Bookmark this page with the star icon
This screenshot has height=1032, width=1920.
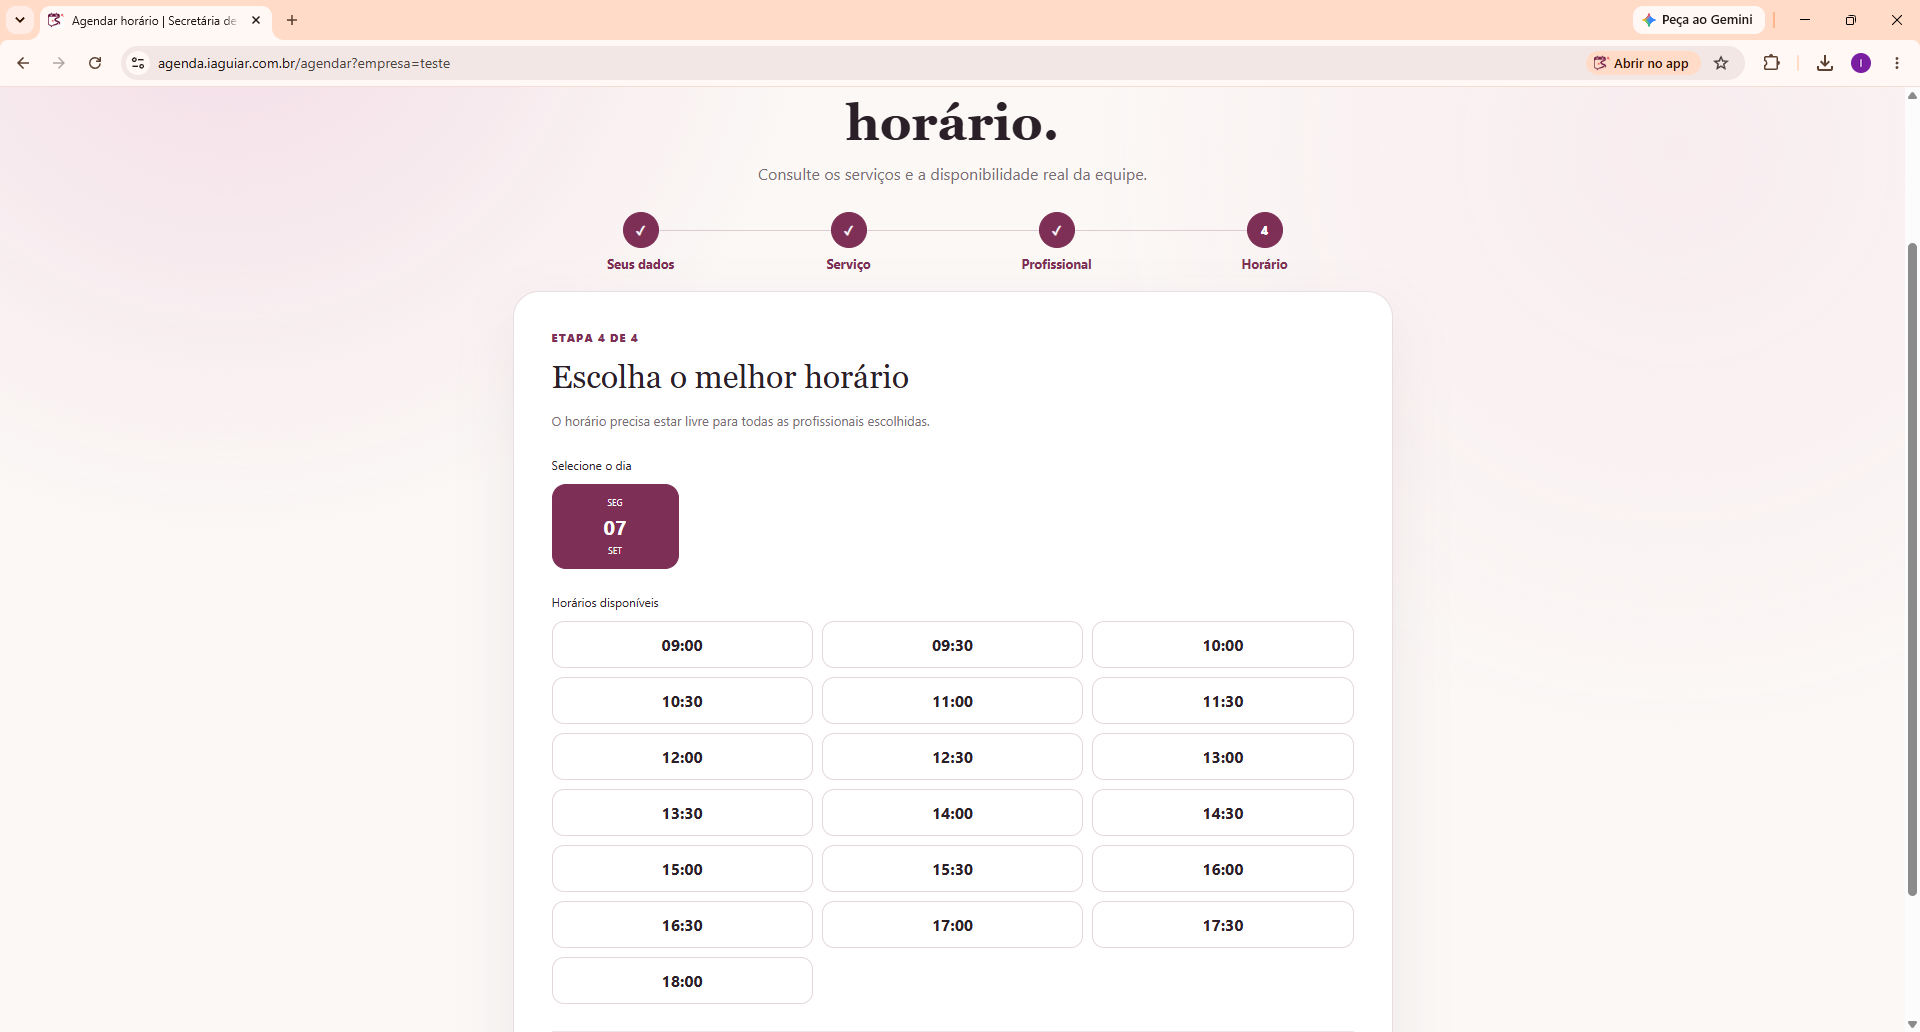click(x=1721, y=63)
